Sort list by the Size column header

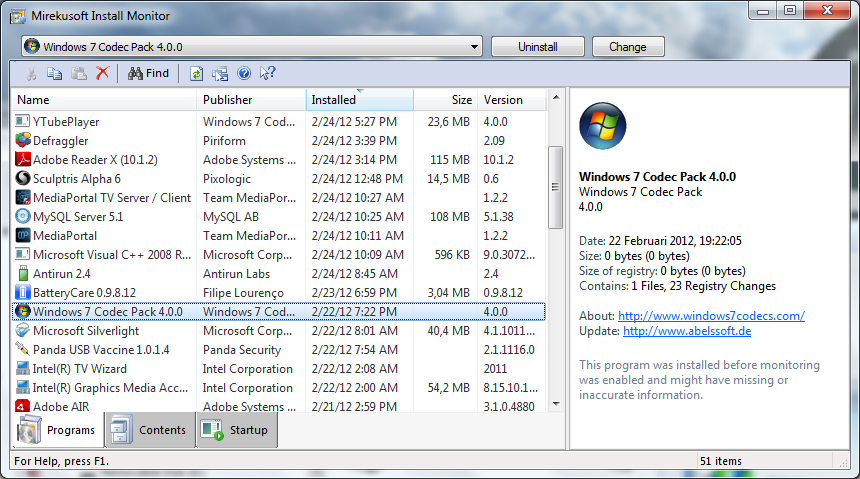tap(445, 100)
